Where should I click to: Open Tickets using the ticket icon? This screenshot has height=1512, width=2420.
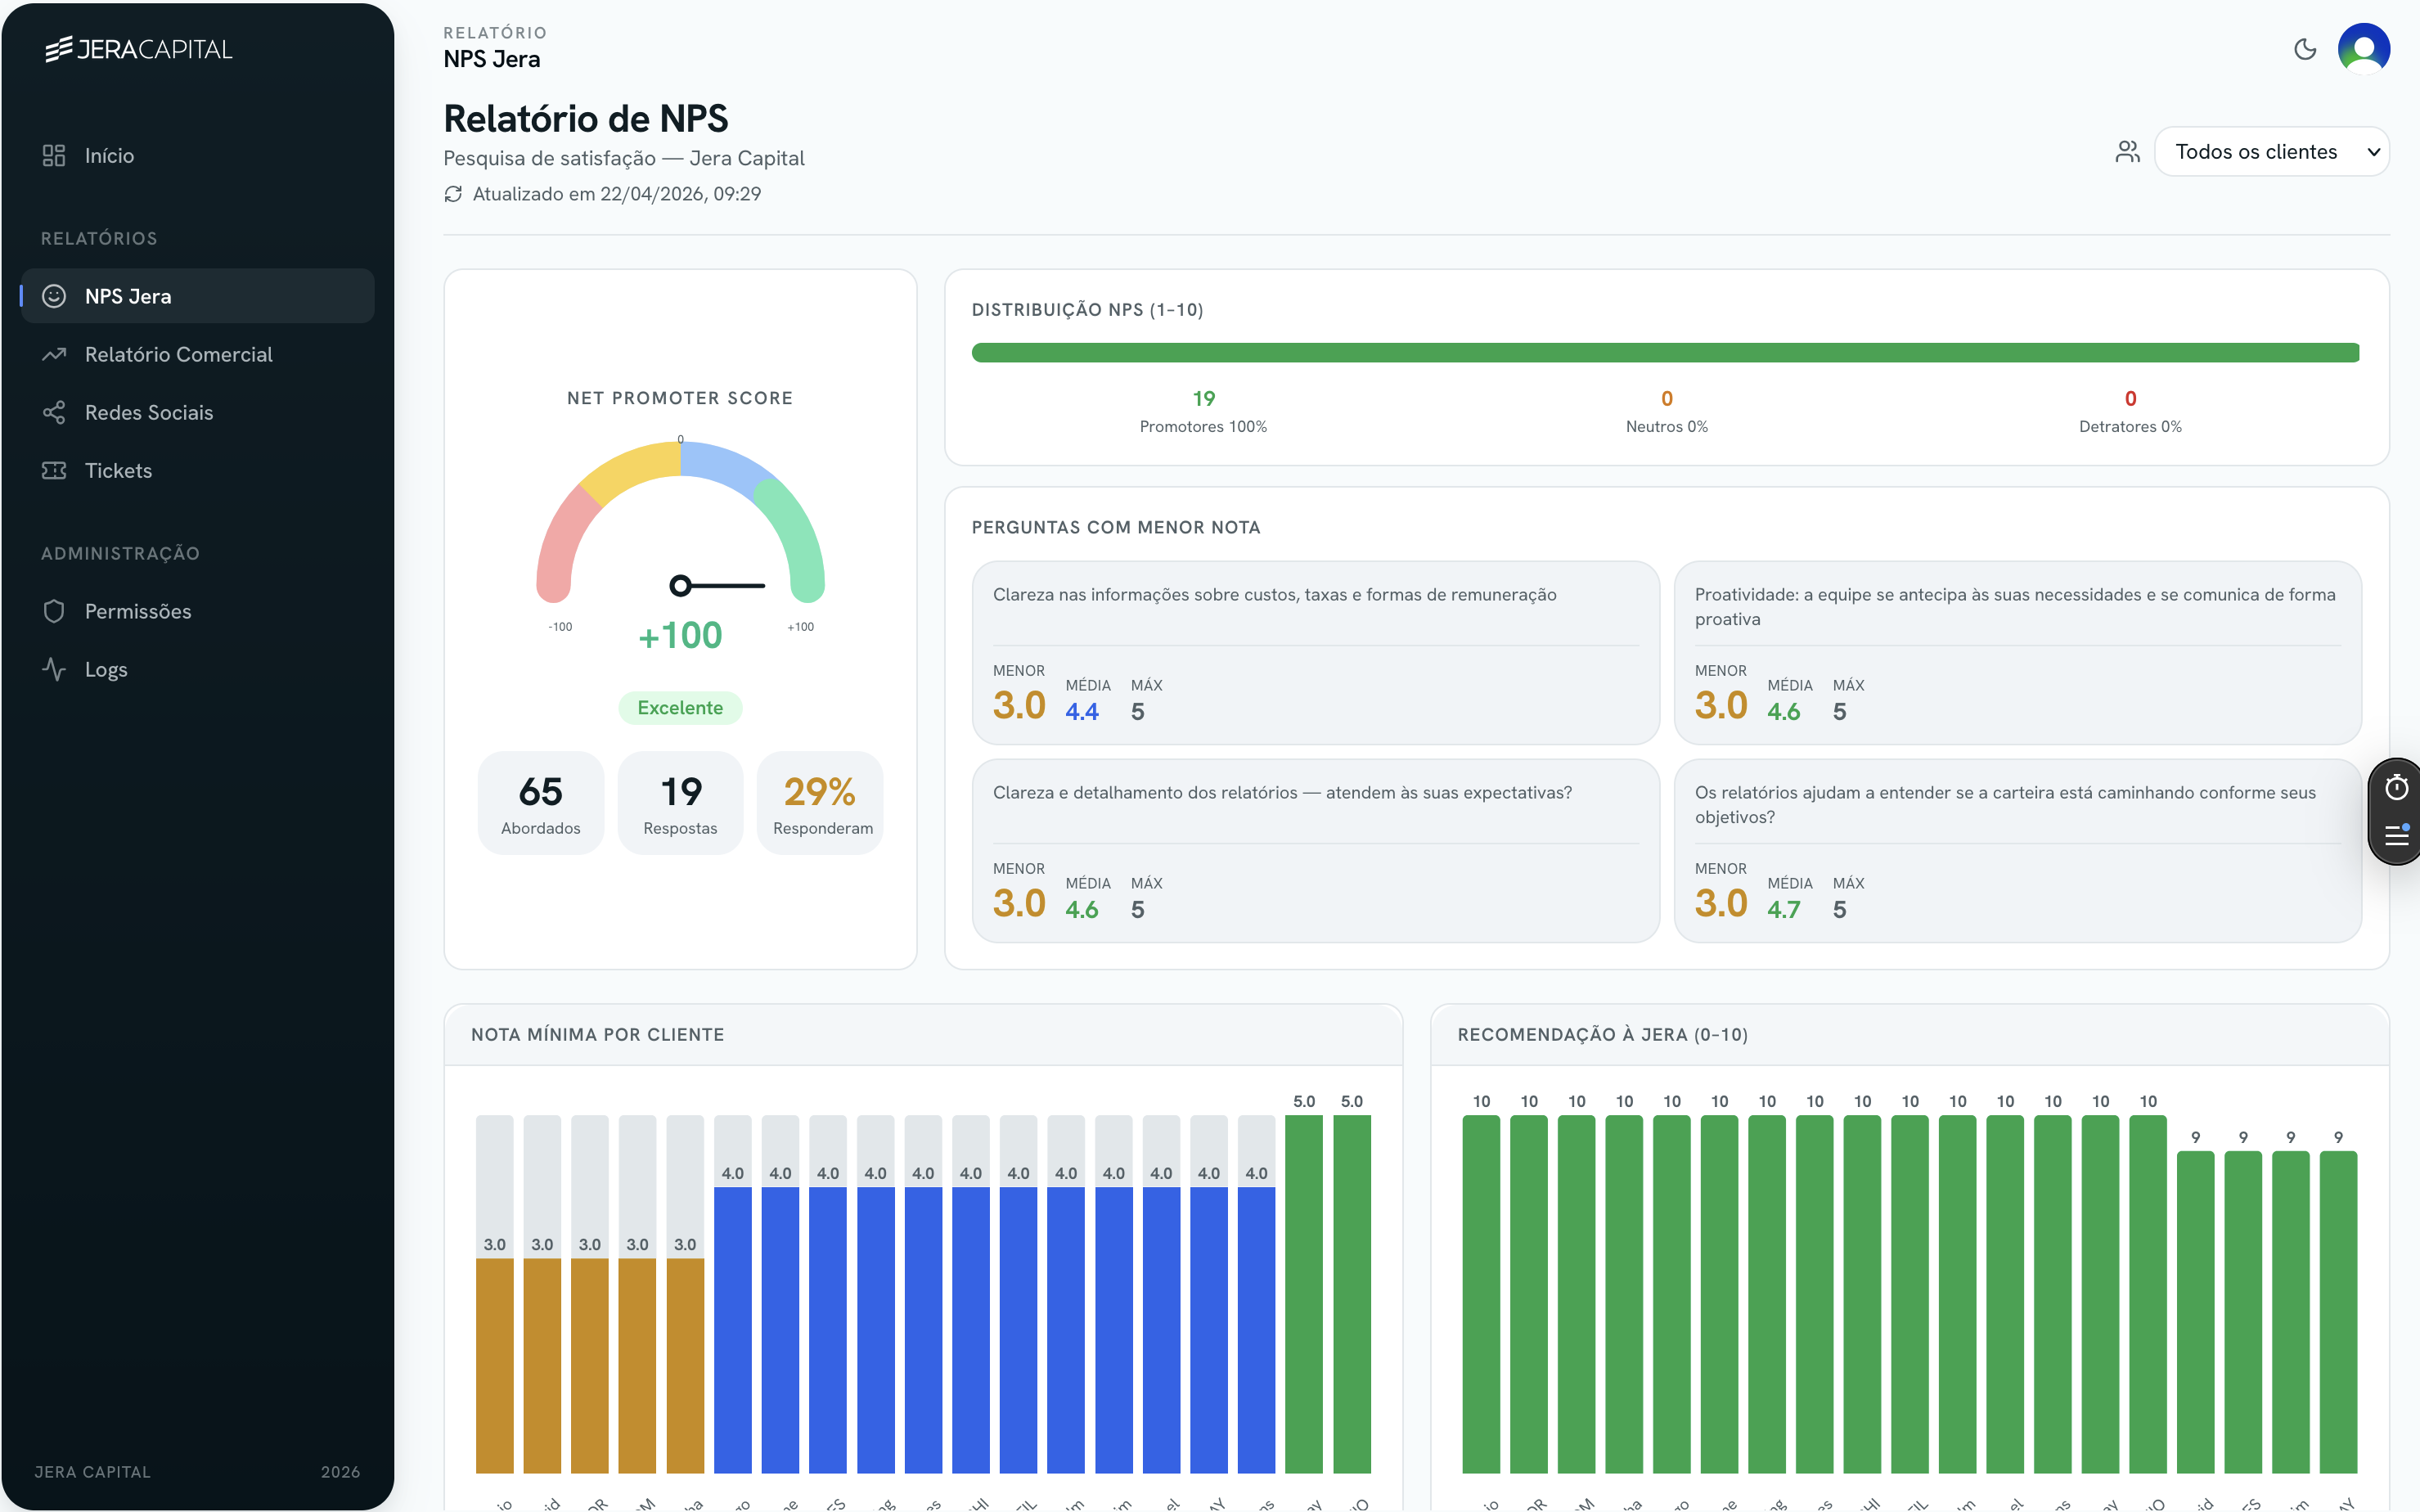pos(55,470)
